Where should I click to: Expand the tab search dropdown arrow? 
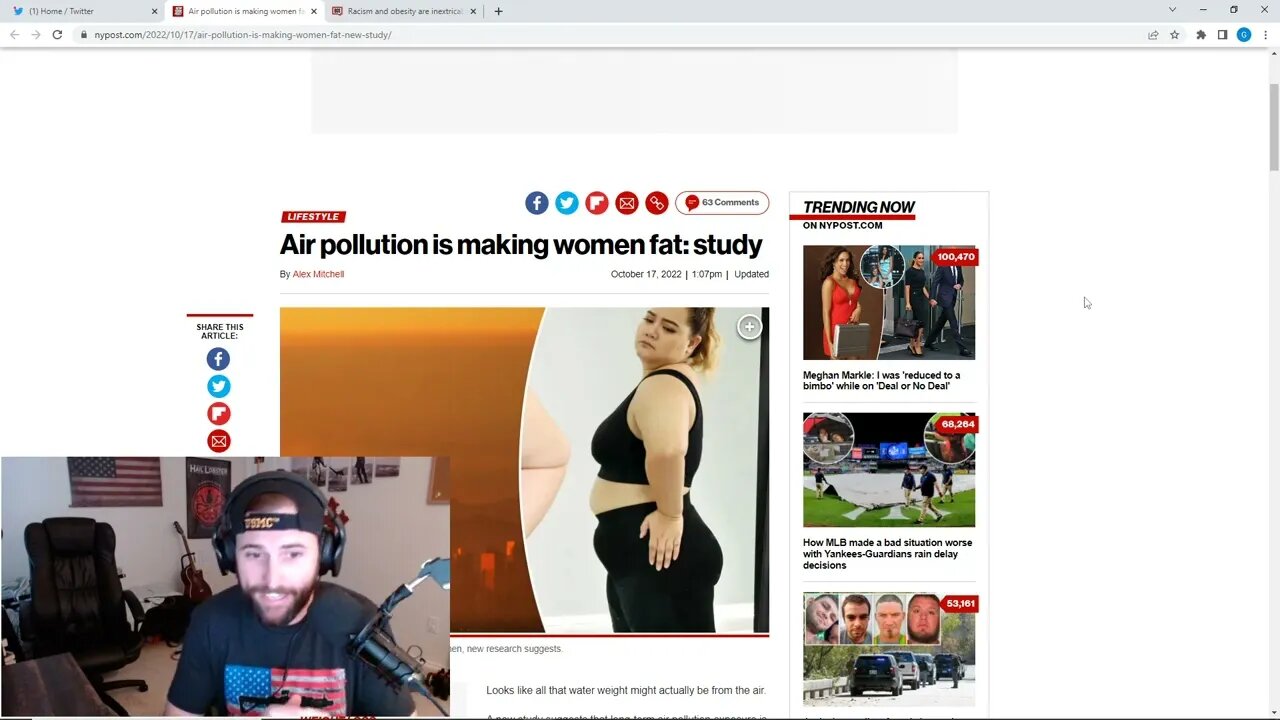(x=1172, y=10)
